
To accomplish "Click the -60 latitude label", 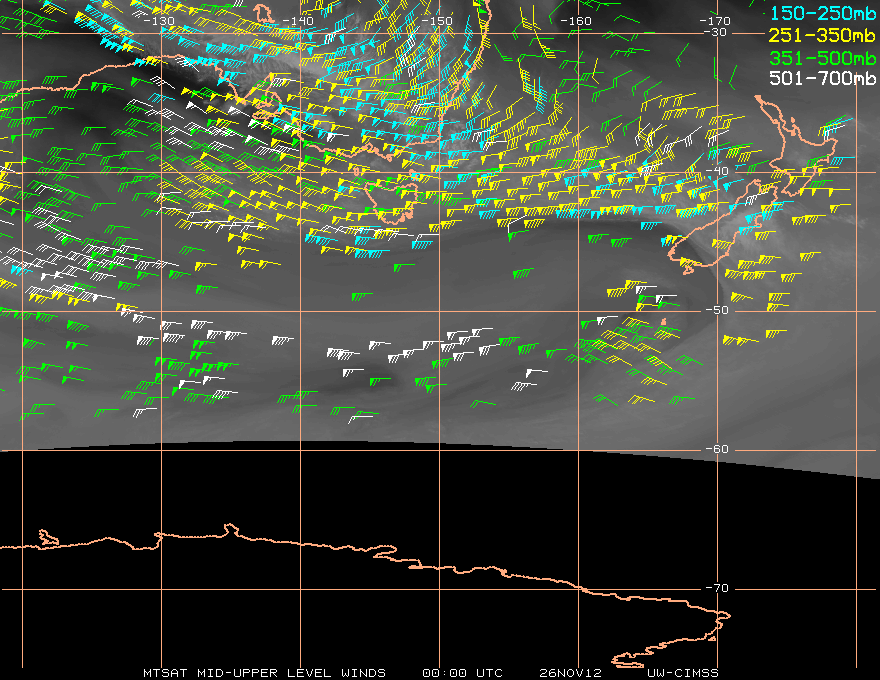I will tap(716, 449).
